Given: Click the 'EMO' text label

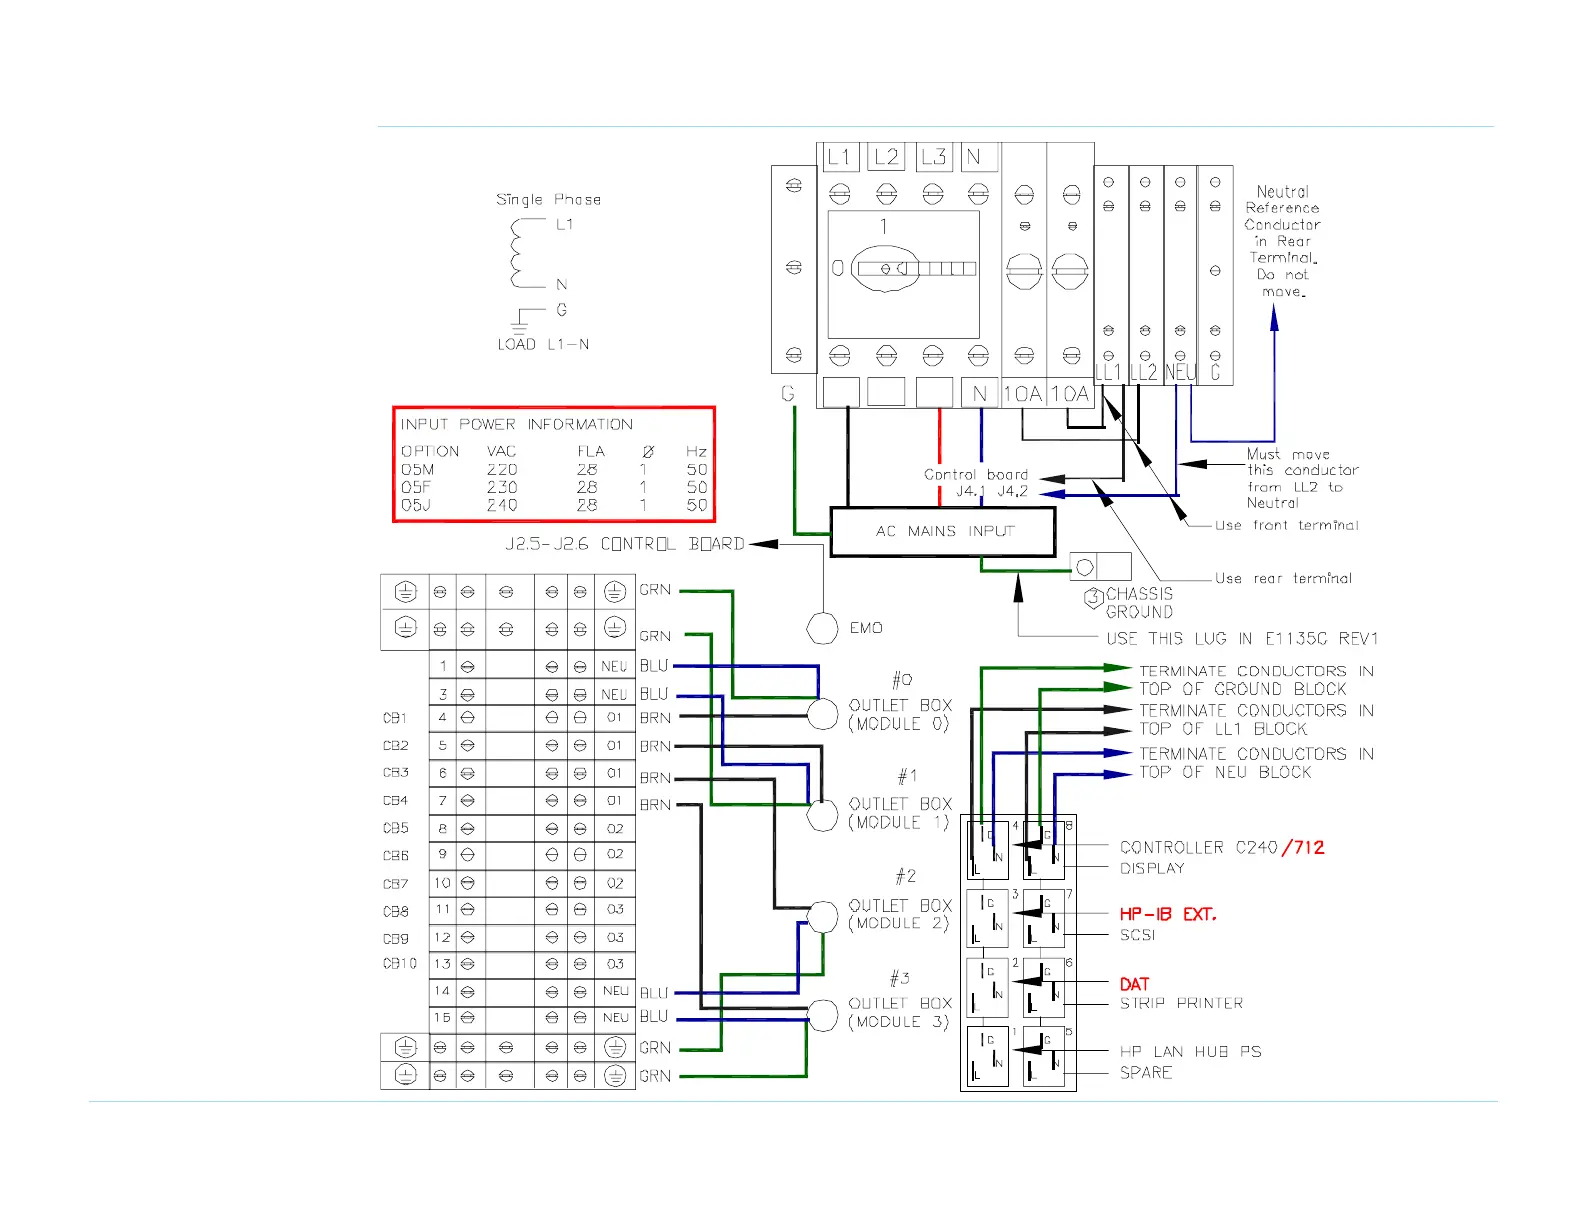Looking at the screenshot, I should pyautogui.click(x=866, y=628).
